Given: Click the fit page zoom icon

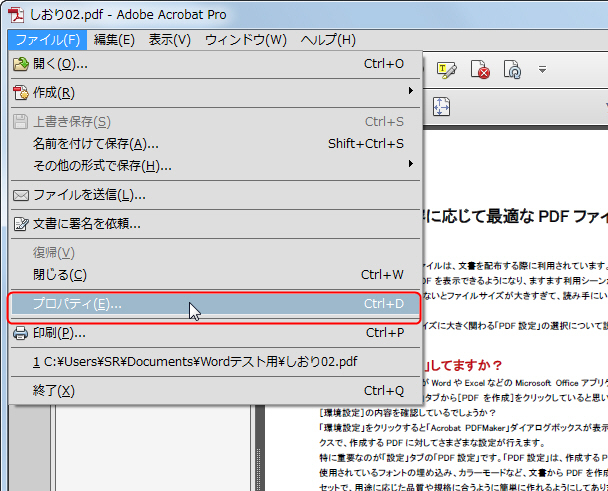Looking at the screenshot, I should point(441,106).
